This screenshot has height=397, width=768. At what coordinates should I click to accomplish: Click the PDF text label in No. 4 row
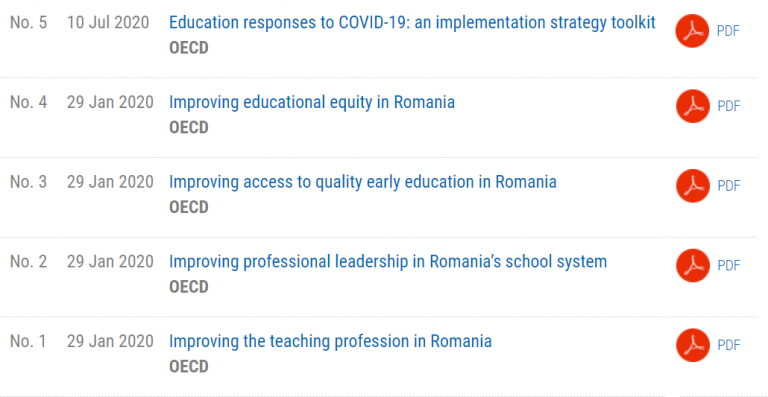coord(728,106)
